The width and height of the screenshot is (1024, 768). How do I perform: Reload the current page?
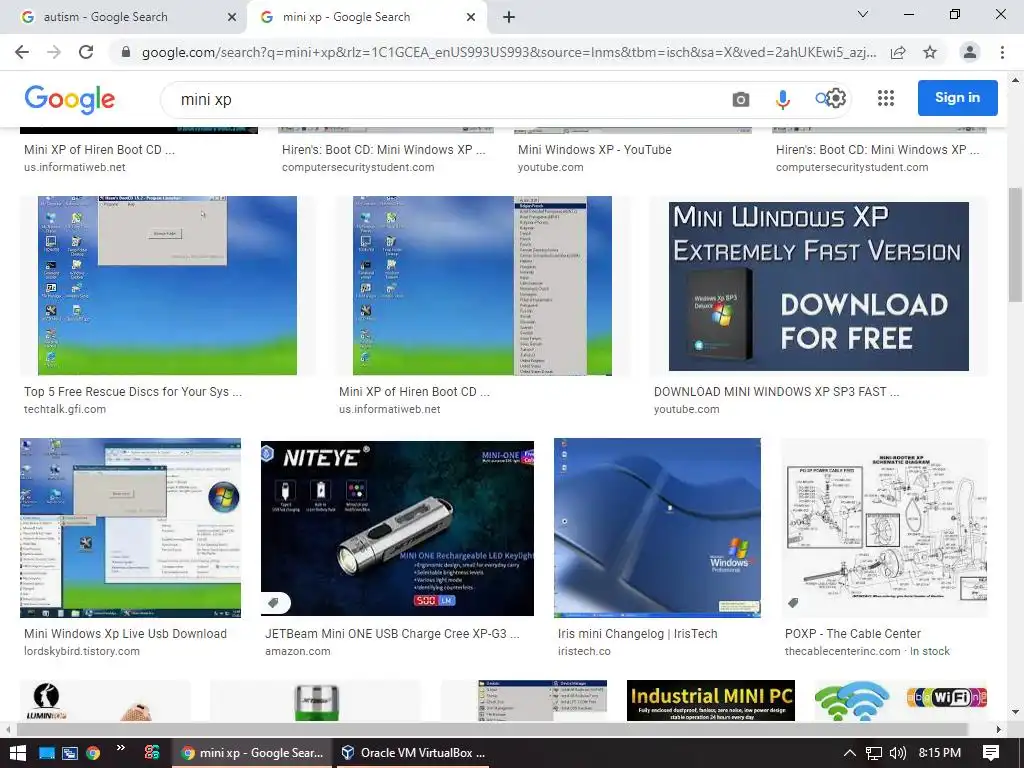(x=86, y=52)
